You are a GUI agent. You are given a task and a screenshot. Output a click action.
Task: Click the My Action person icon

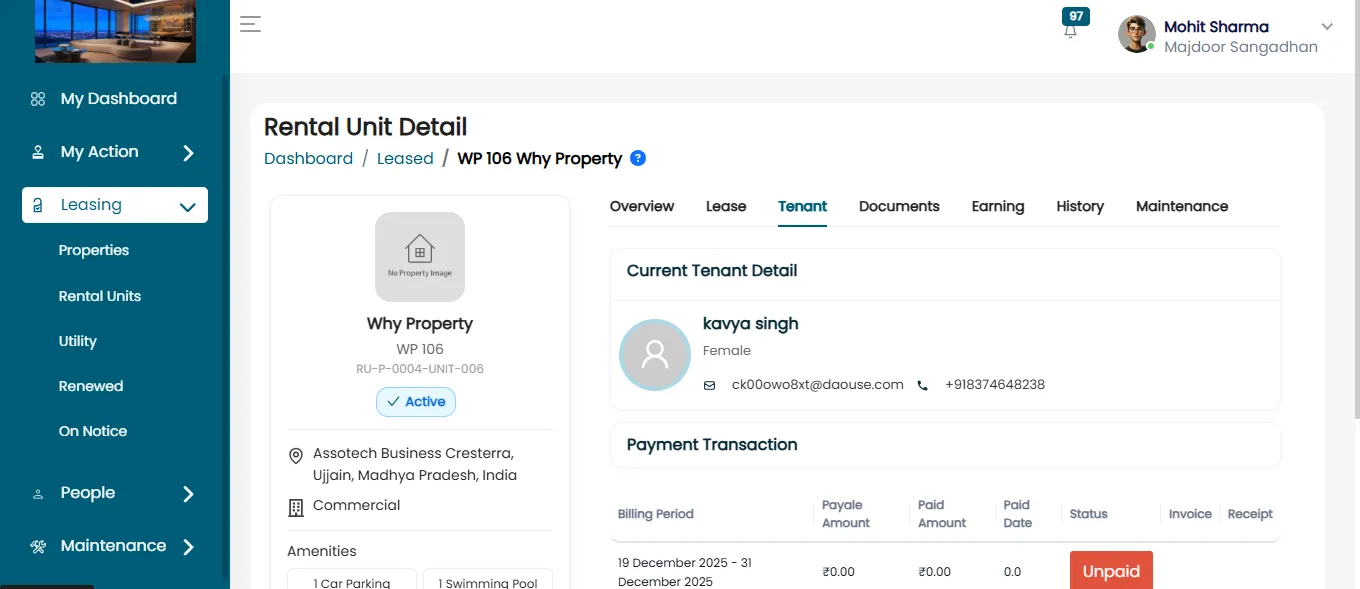[38, 152]
